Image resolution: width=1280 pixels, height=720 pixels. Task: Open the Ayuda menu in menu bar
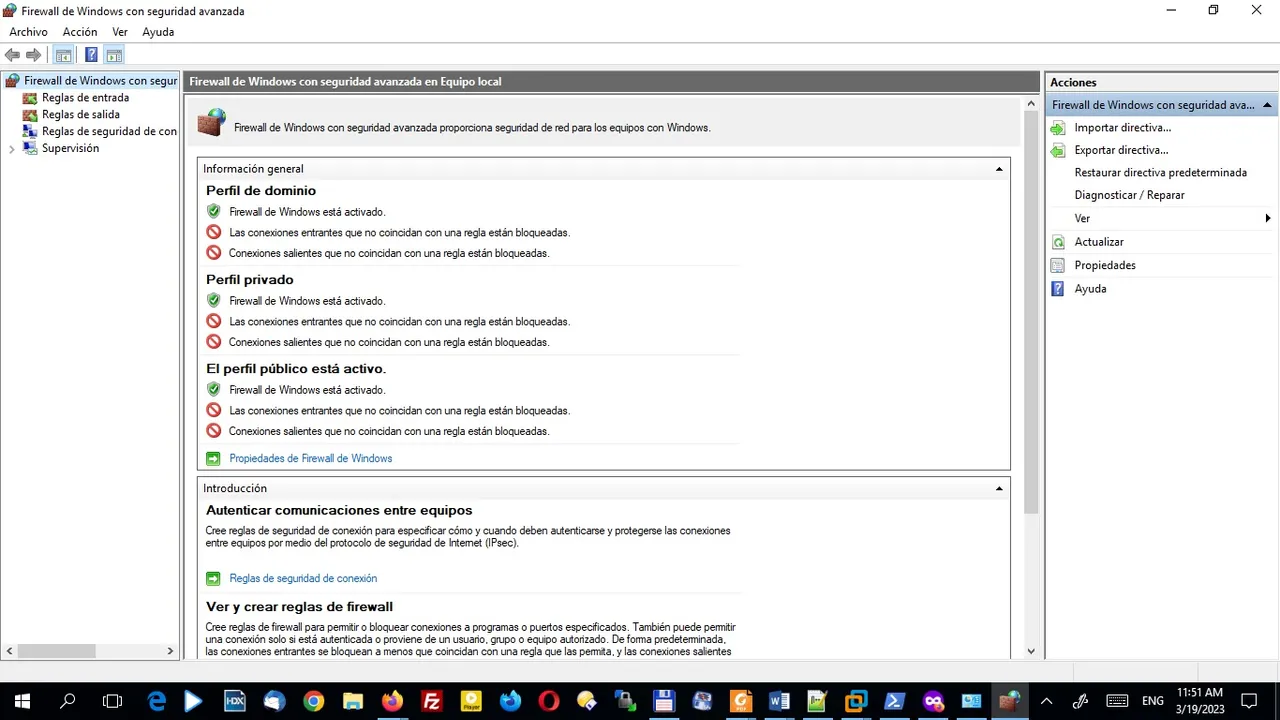158,32
